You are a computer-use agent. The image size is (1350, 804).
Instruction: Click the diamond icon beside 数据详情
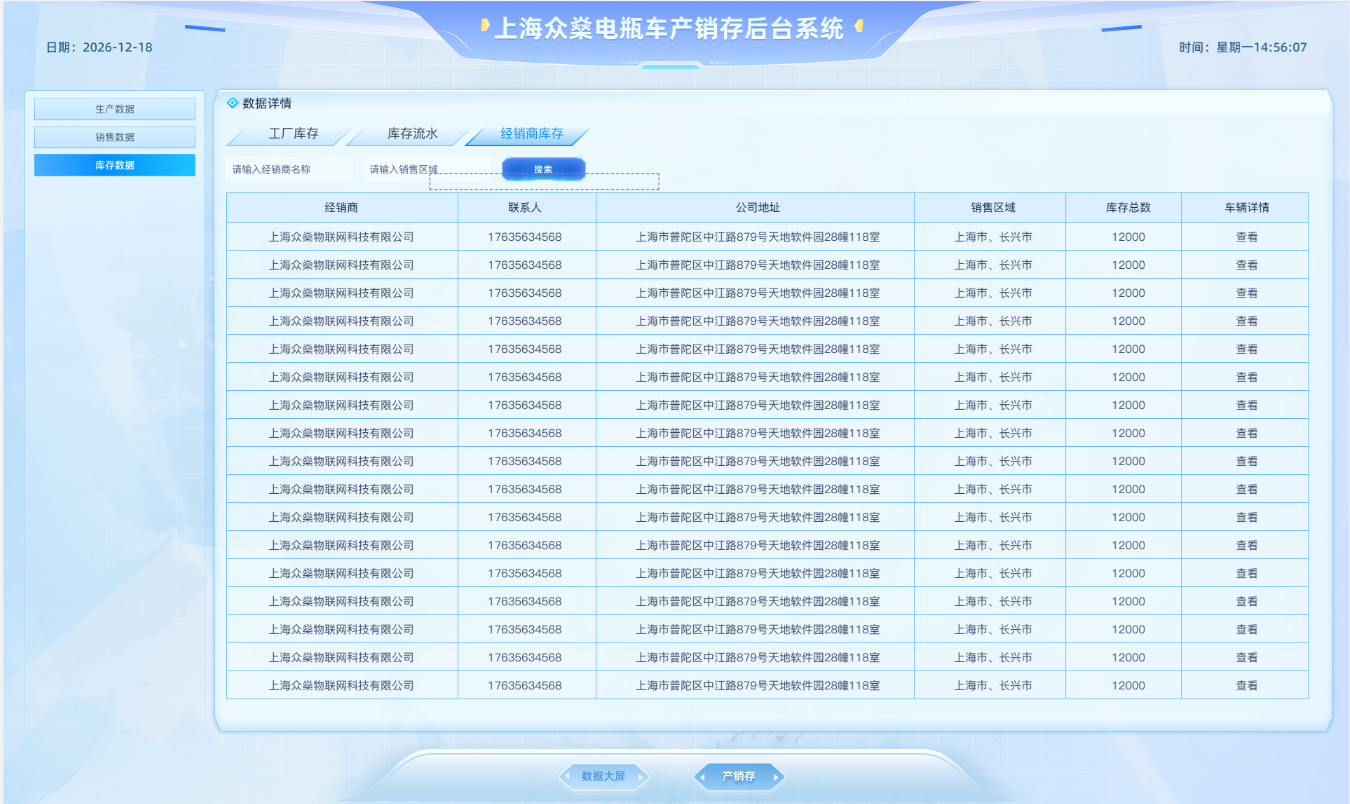tap(233, 103)
